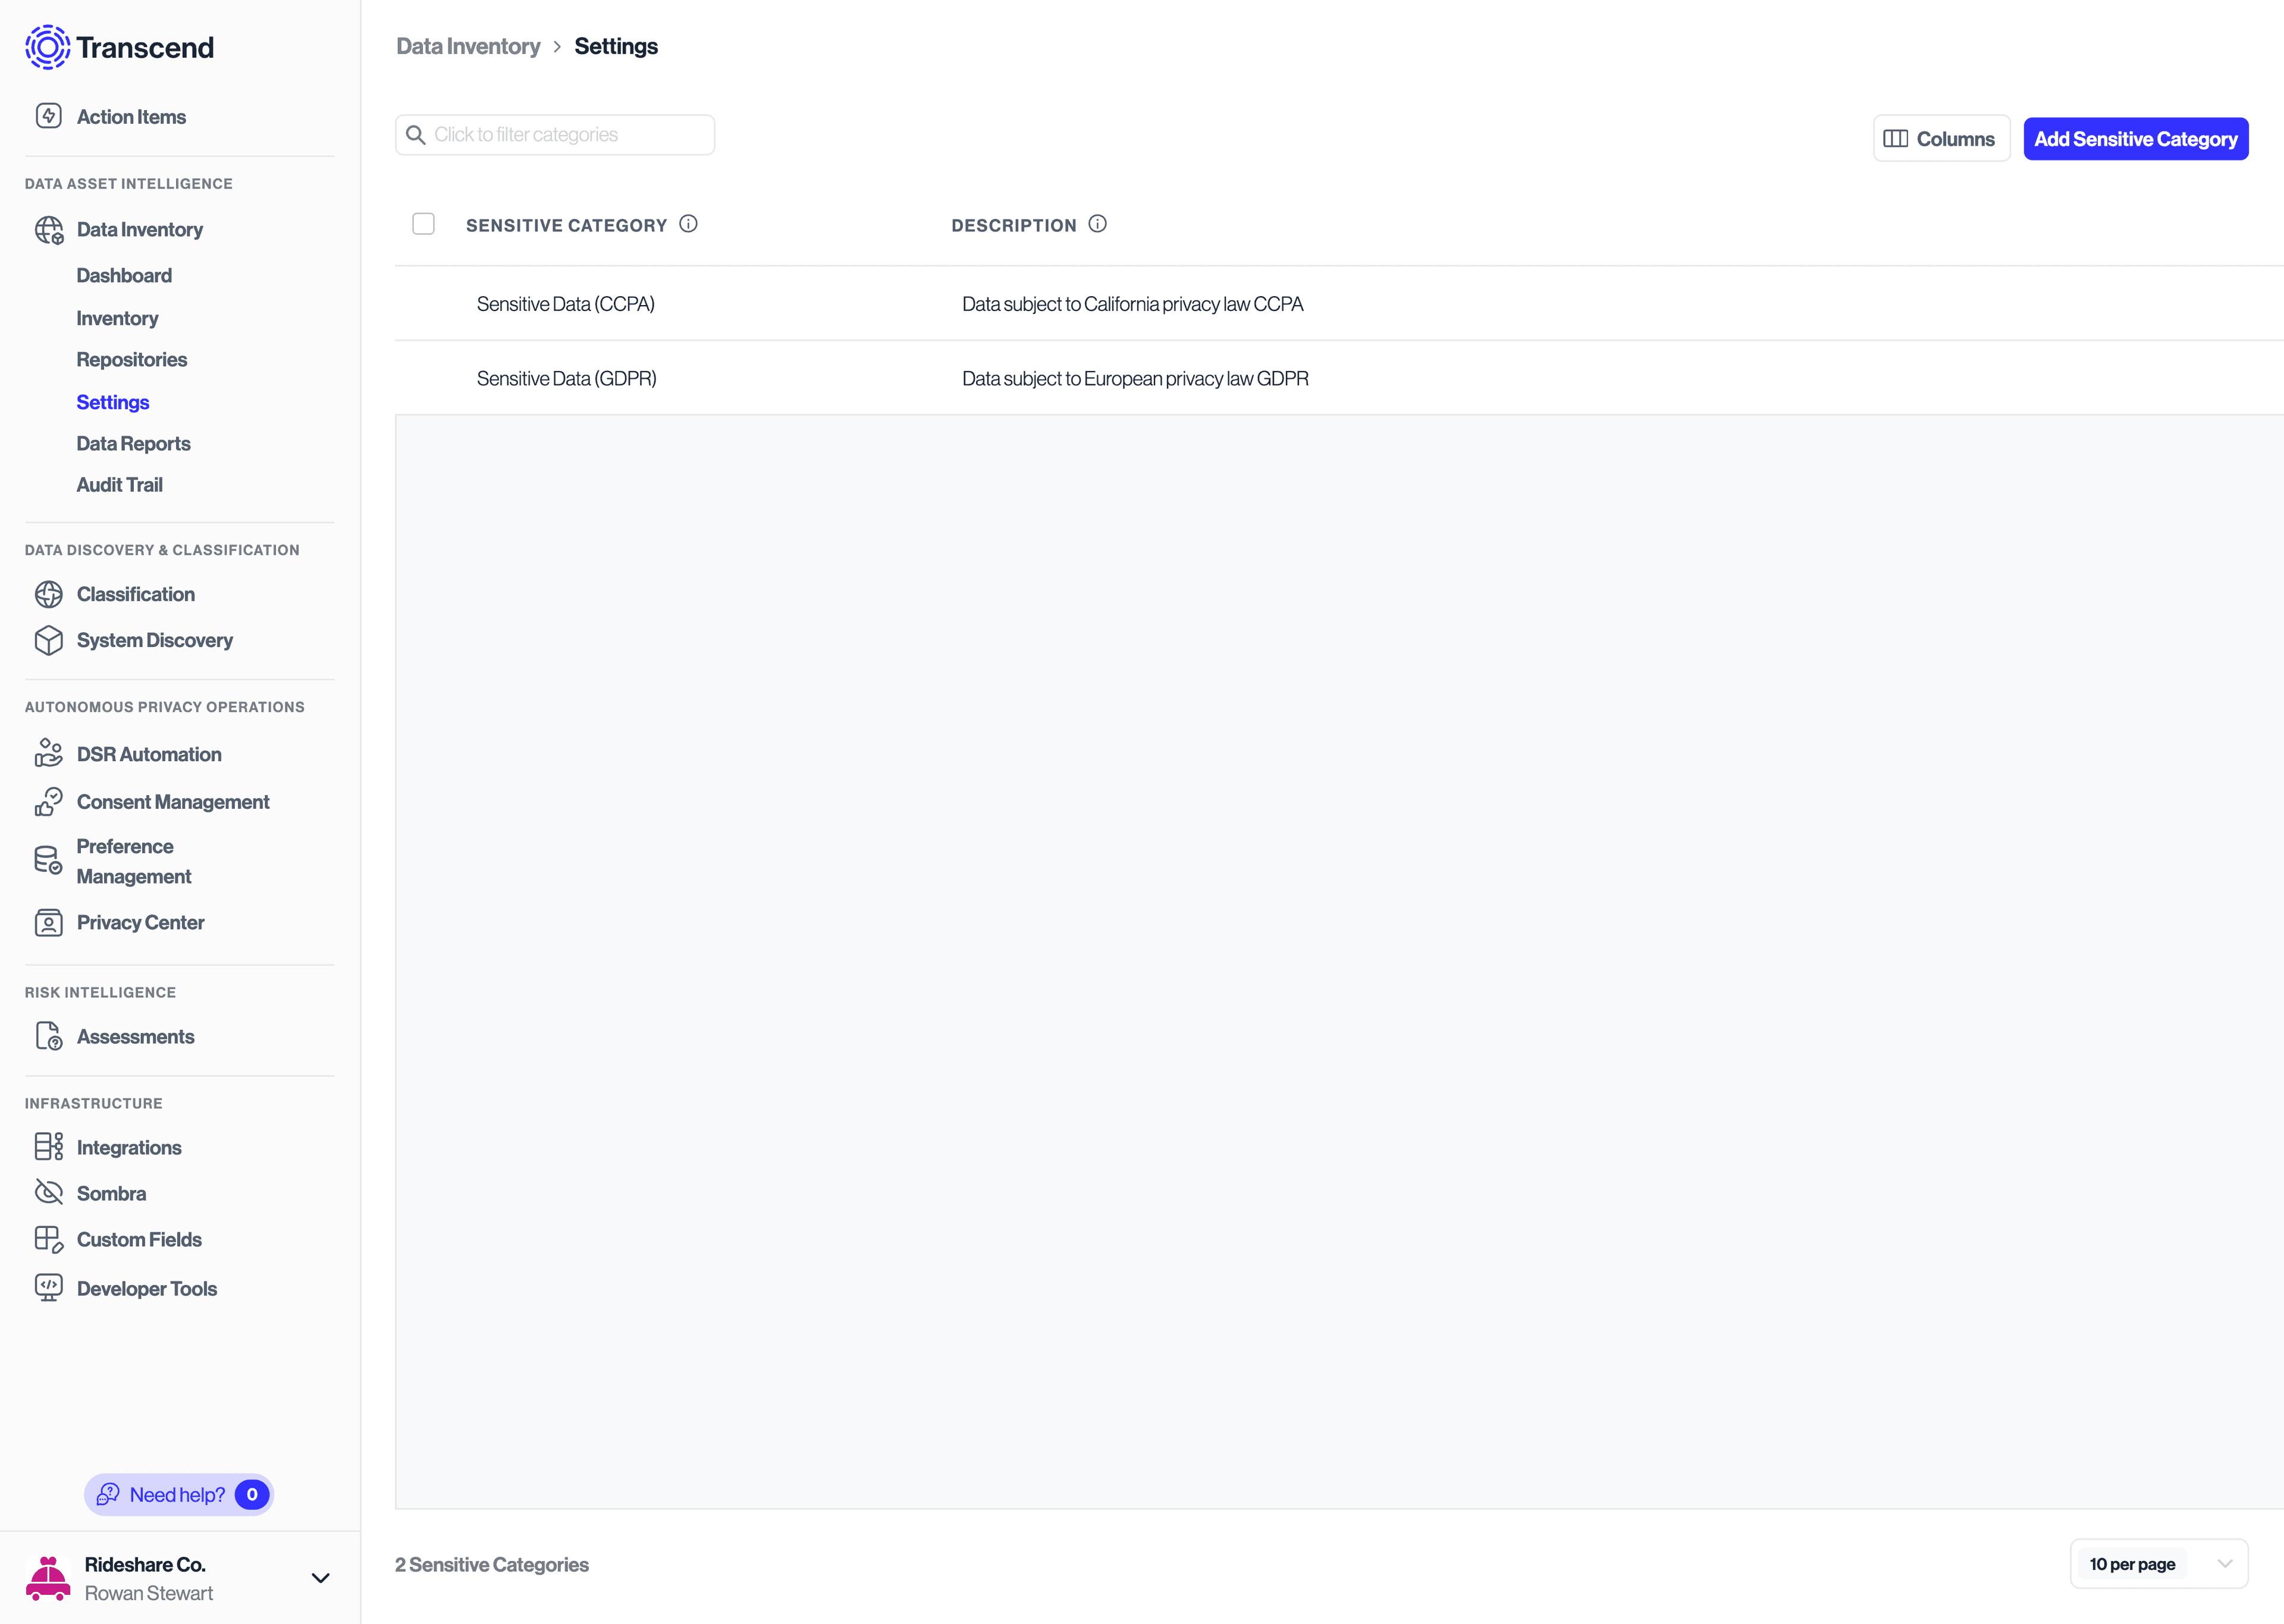Click the DSR Automation icon

pos(49,753)
